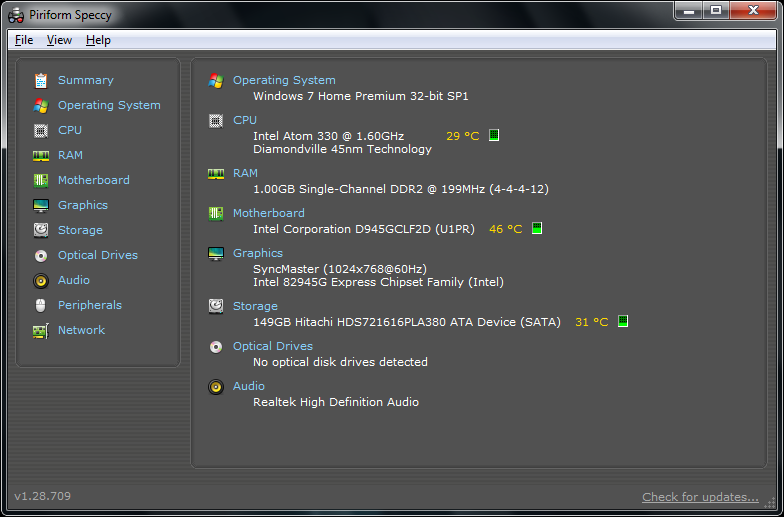The width and height of the screenshot is (784, 517).
Task: Open the Audio section from sidebar
Action: [x=74, y=280]
